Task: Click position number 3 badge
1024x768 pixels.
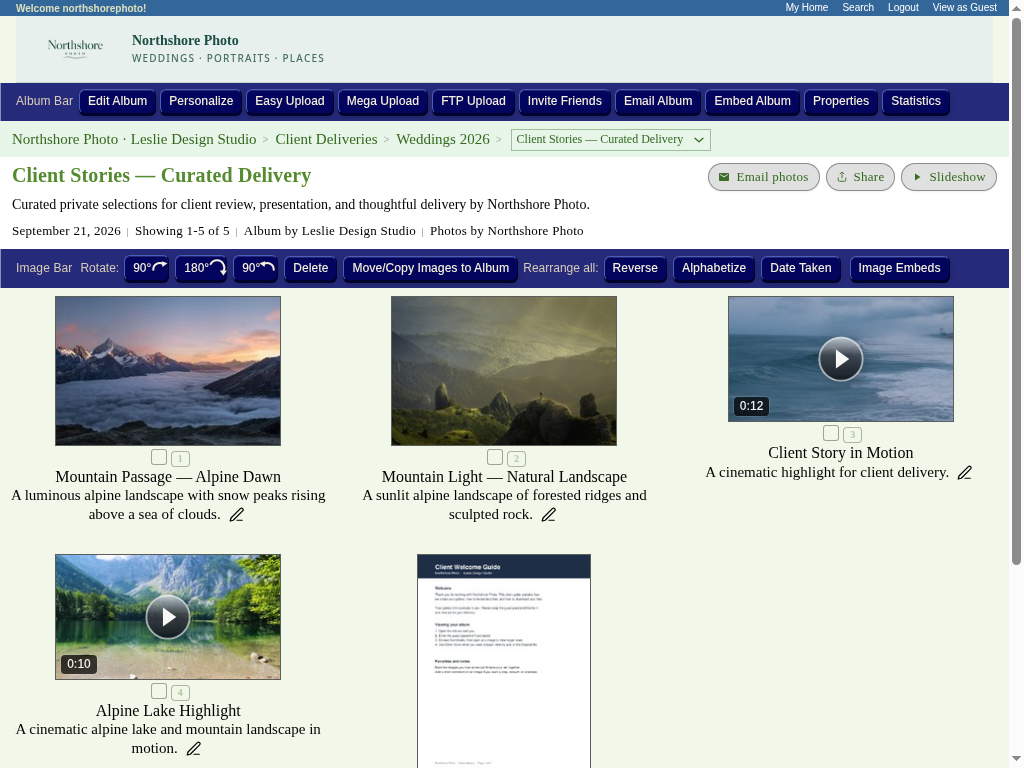Action: click(852, 434)
